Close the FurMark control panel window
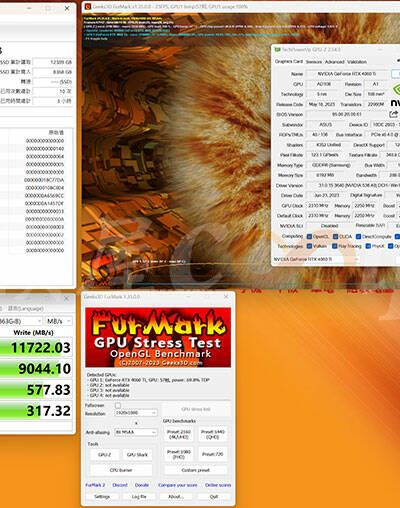This screenshot has height=508, width=400. click(226, 297)
